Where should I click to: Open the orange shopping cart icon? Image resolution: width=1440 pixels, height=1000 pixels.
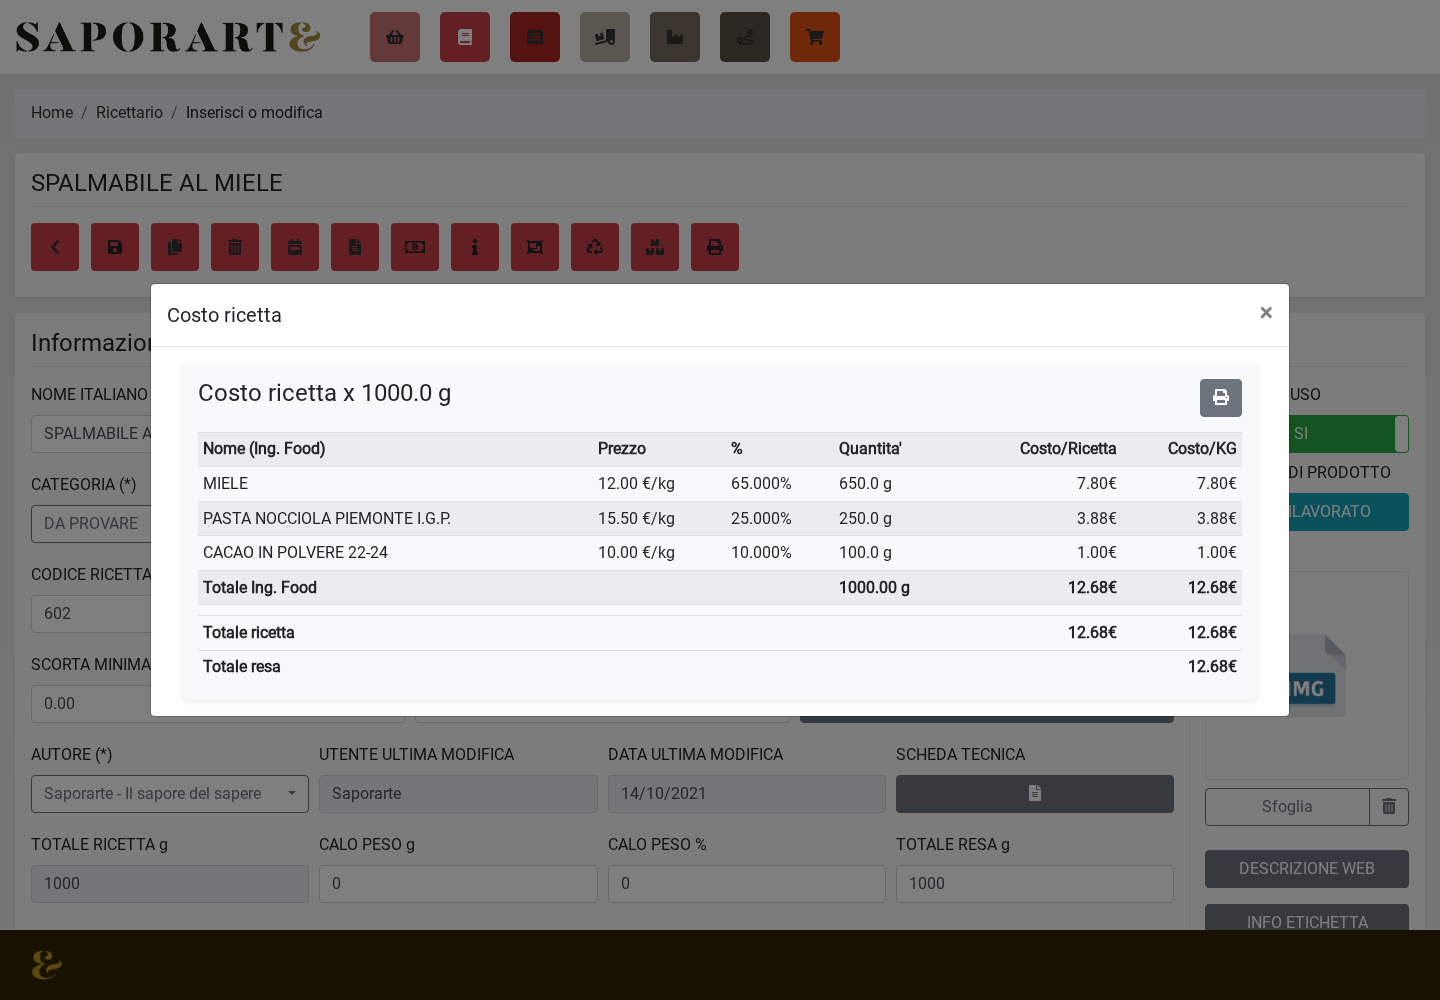pos(815,37)
